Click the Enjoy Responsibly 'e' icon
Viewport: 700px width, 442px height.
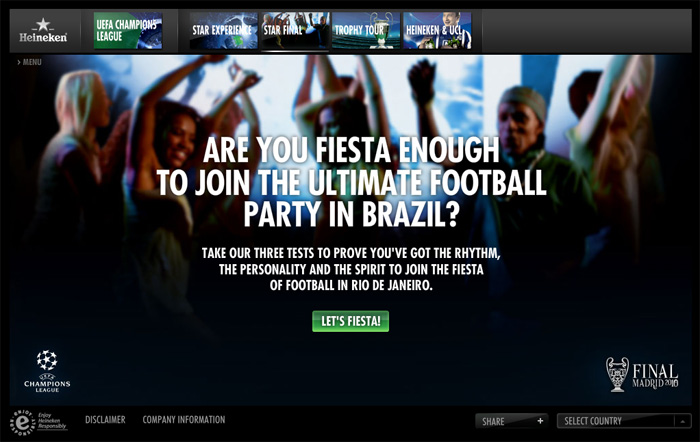click(x=22, y=422)
